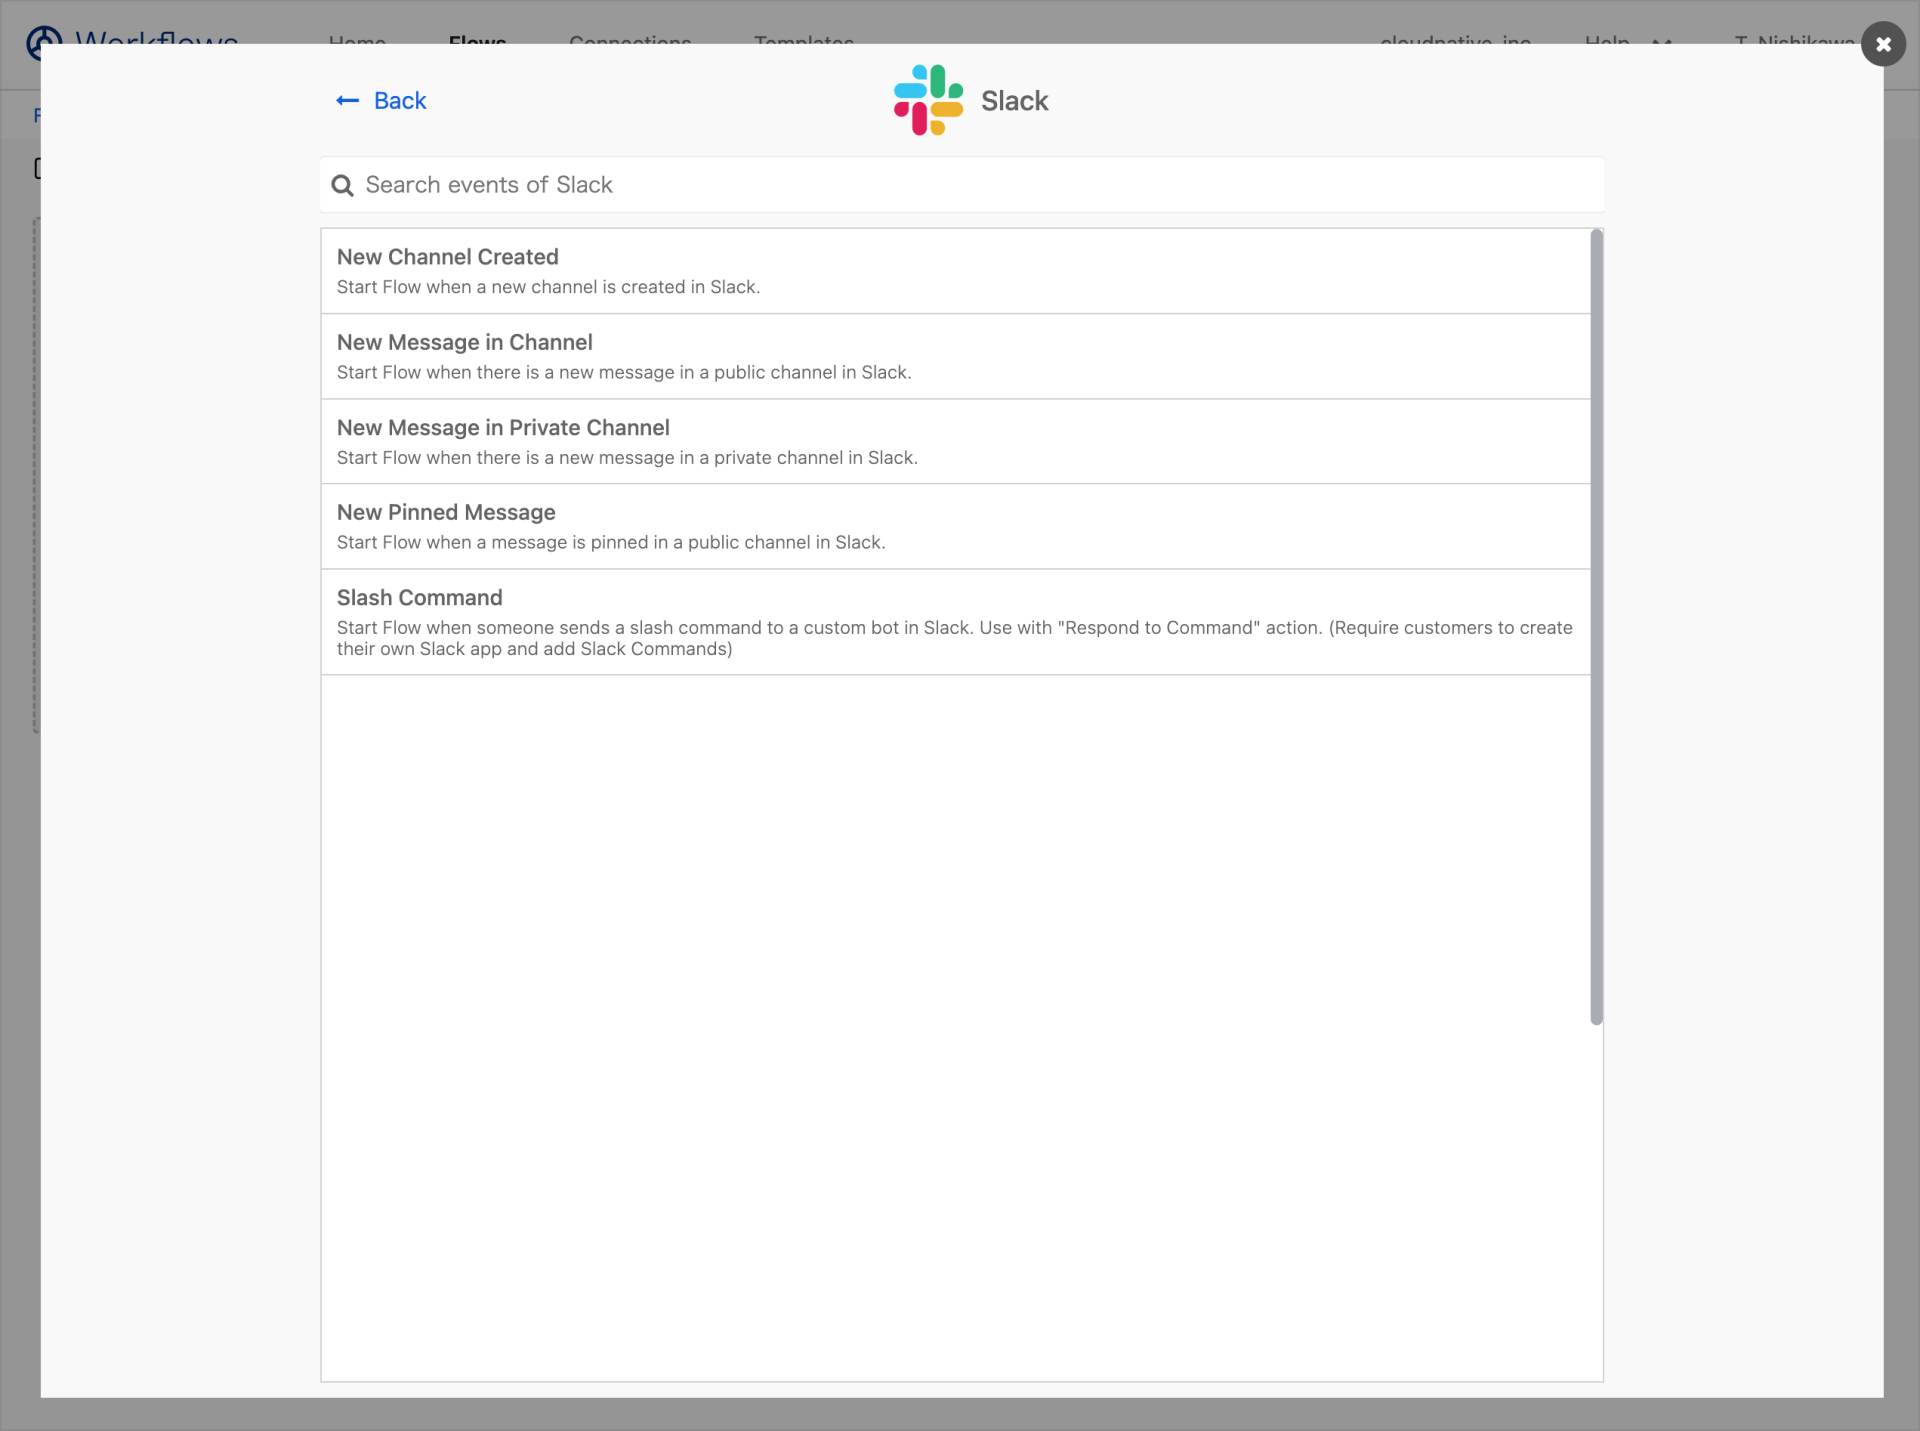Close the Slack events dialog with the X icon
The width and height of the screenshot is (1920, 1431).
[1883, 44]
